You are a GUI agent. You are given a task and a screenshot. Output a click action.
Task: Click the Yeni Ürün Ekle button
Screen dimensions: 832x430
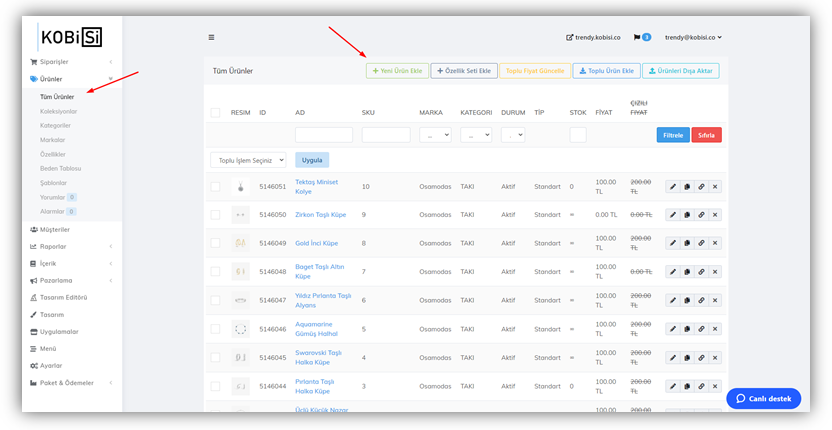[x=397, y=71]
